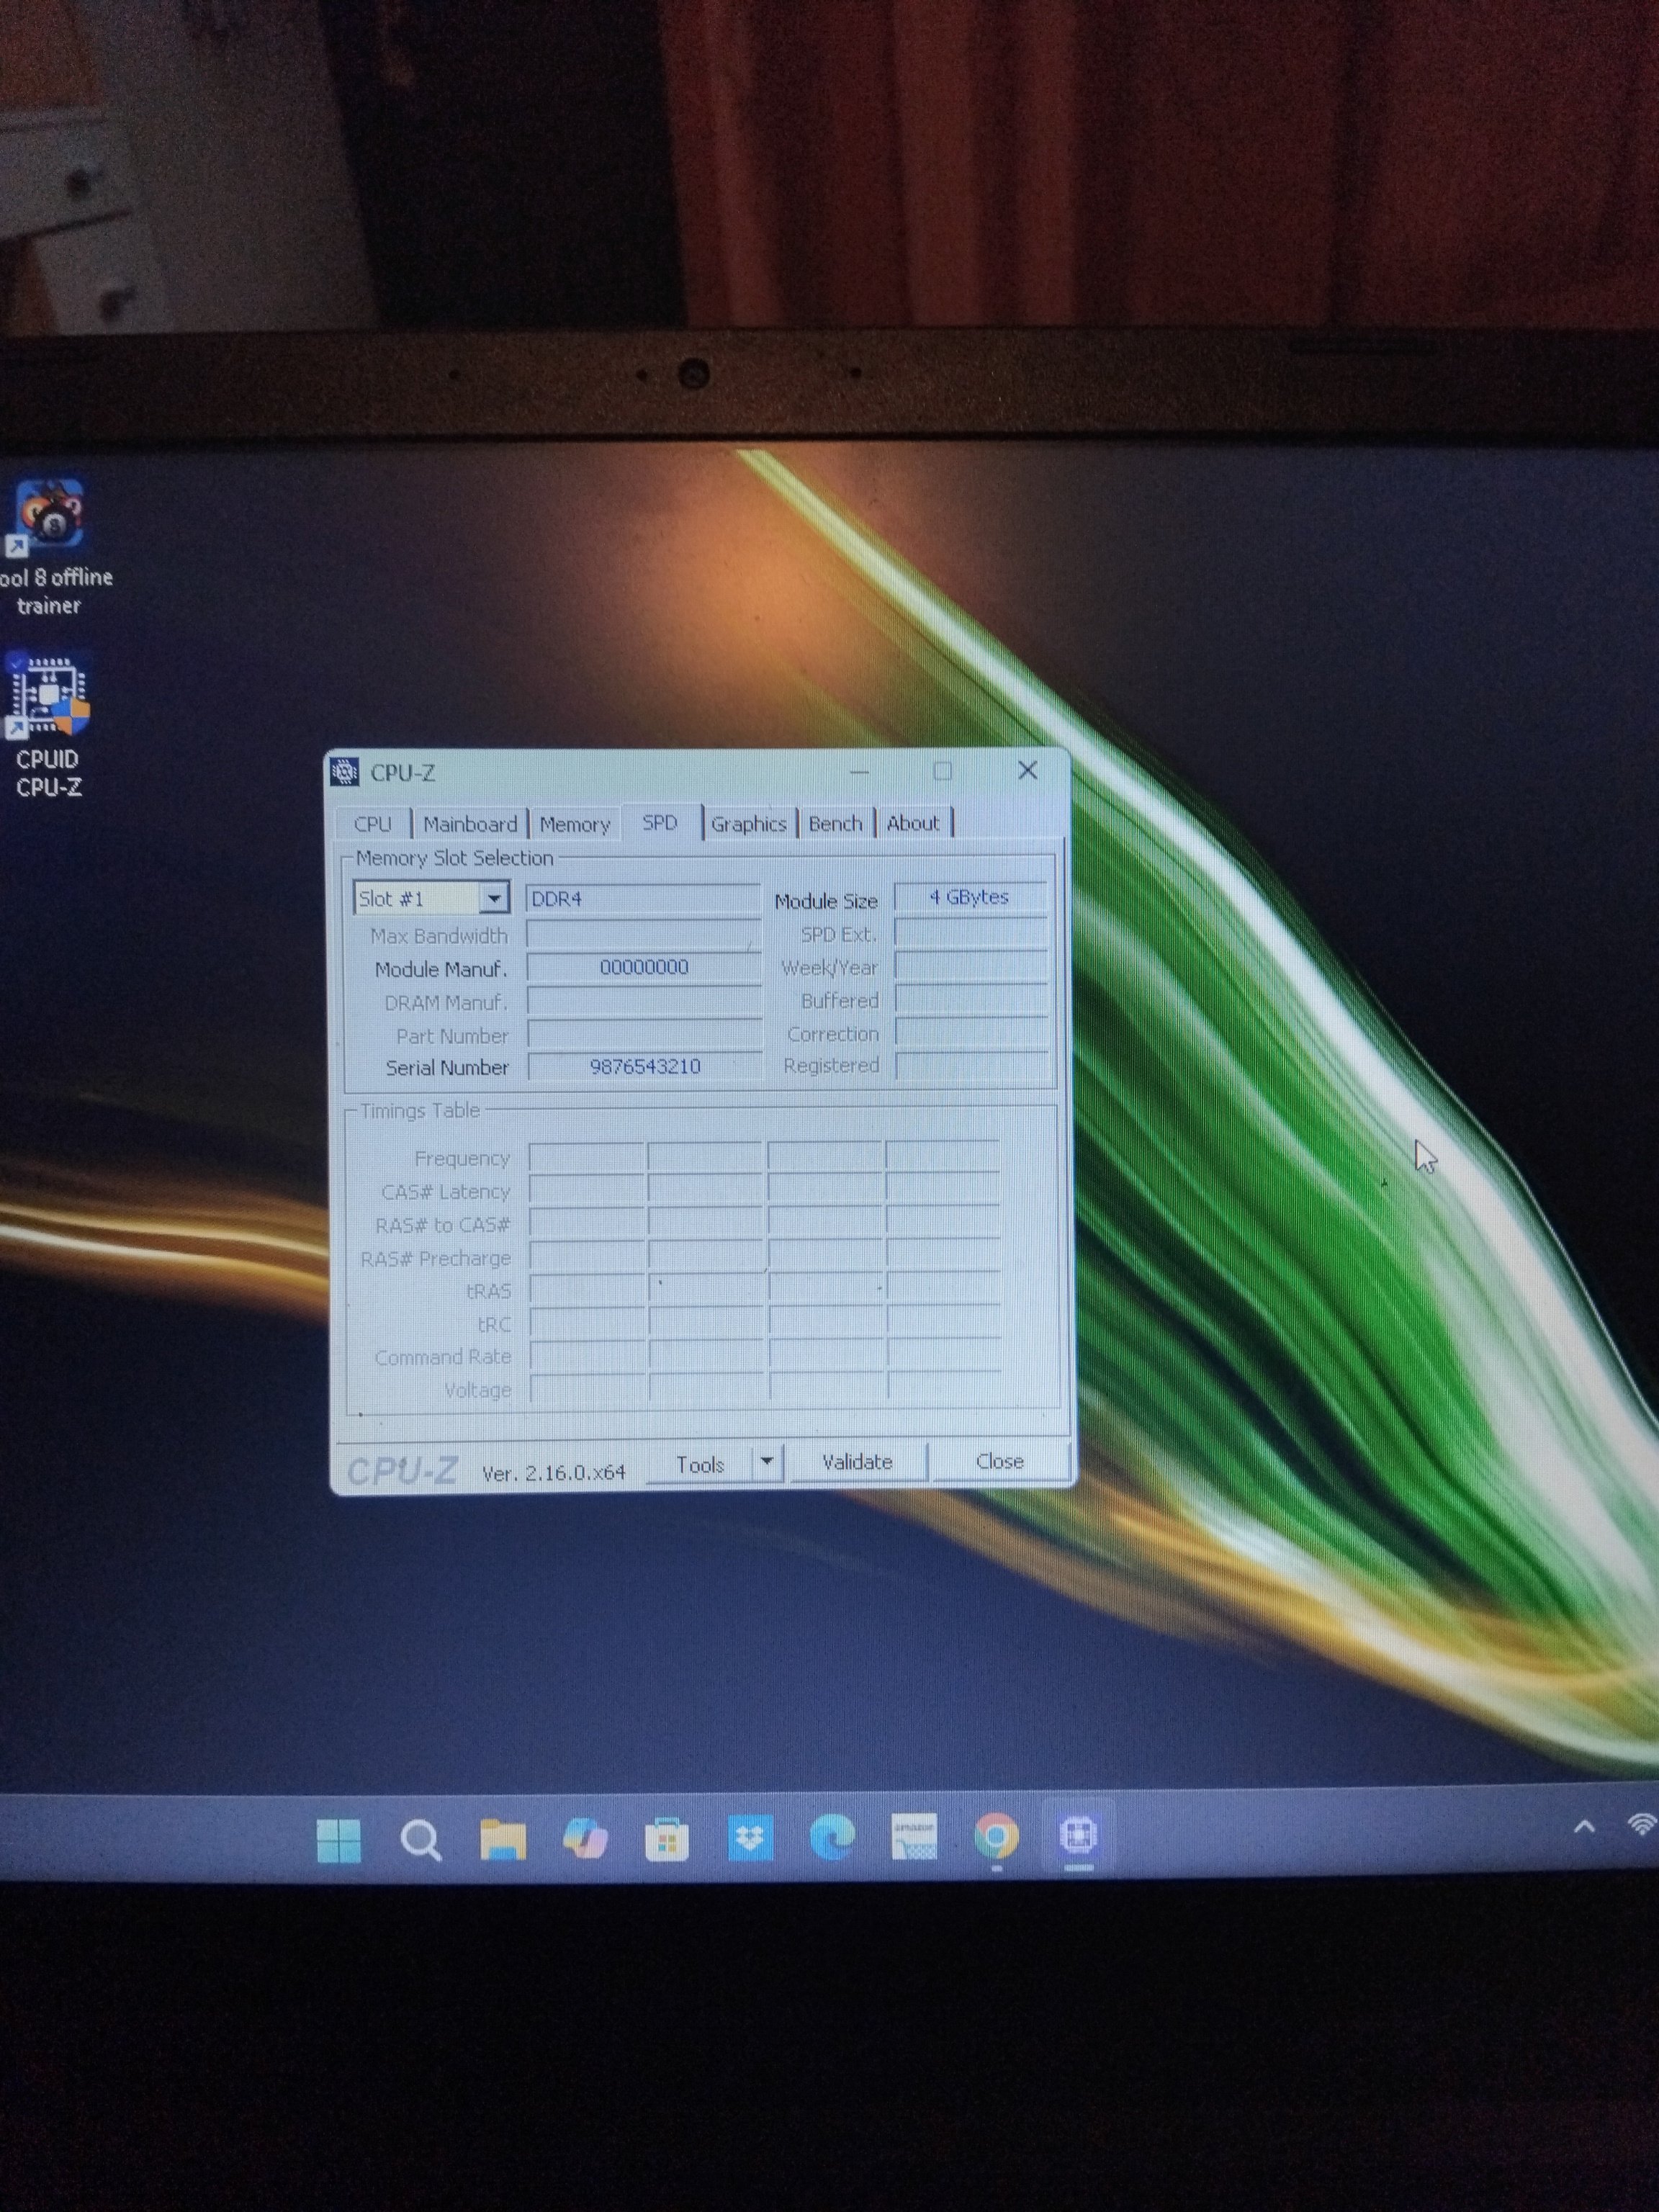Open the Wi-Fi network tray icon
Screen dimensions: 1659x2212
pyautogui.click(x=1642, y=1824)
